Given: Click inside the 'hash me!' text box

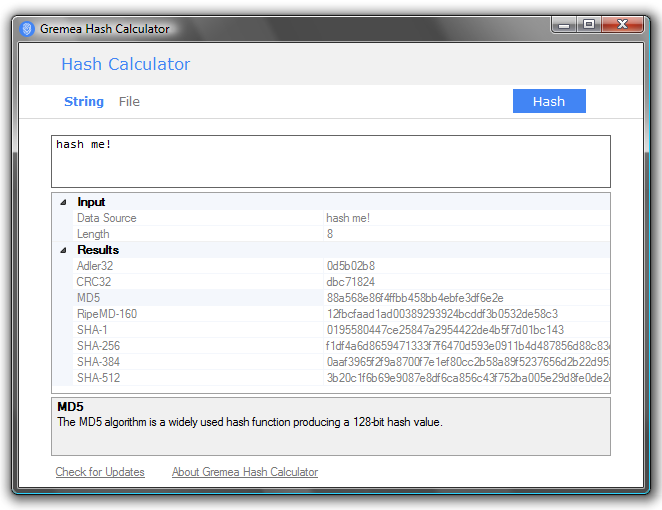Looking at the screenshot, I should click(331, 161).
